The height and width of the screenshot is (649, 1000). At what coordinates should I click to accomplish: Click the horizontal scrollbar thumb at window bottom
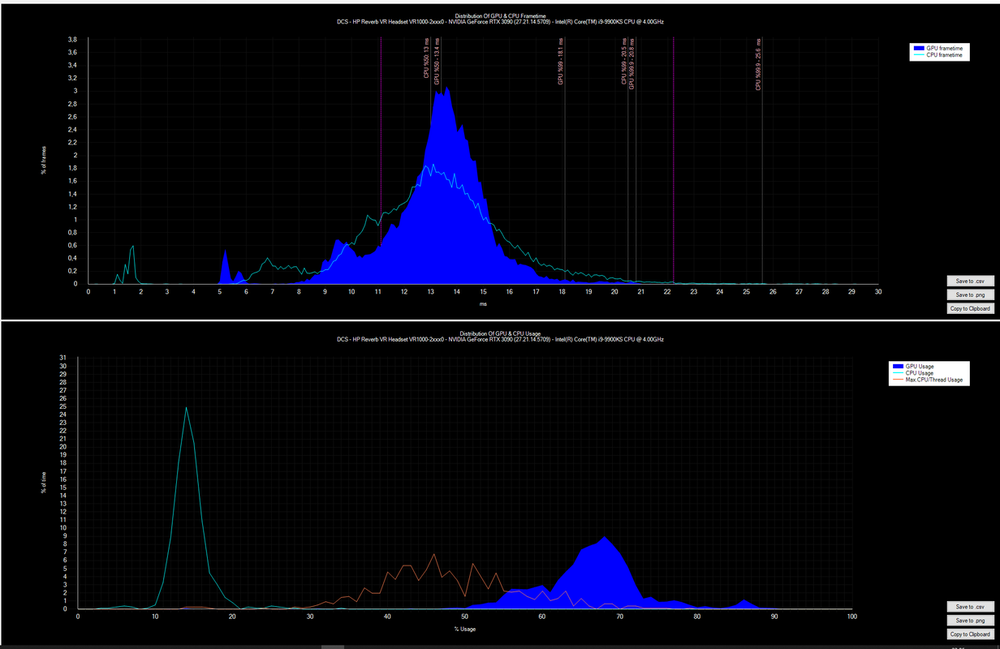332,646
